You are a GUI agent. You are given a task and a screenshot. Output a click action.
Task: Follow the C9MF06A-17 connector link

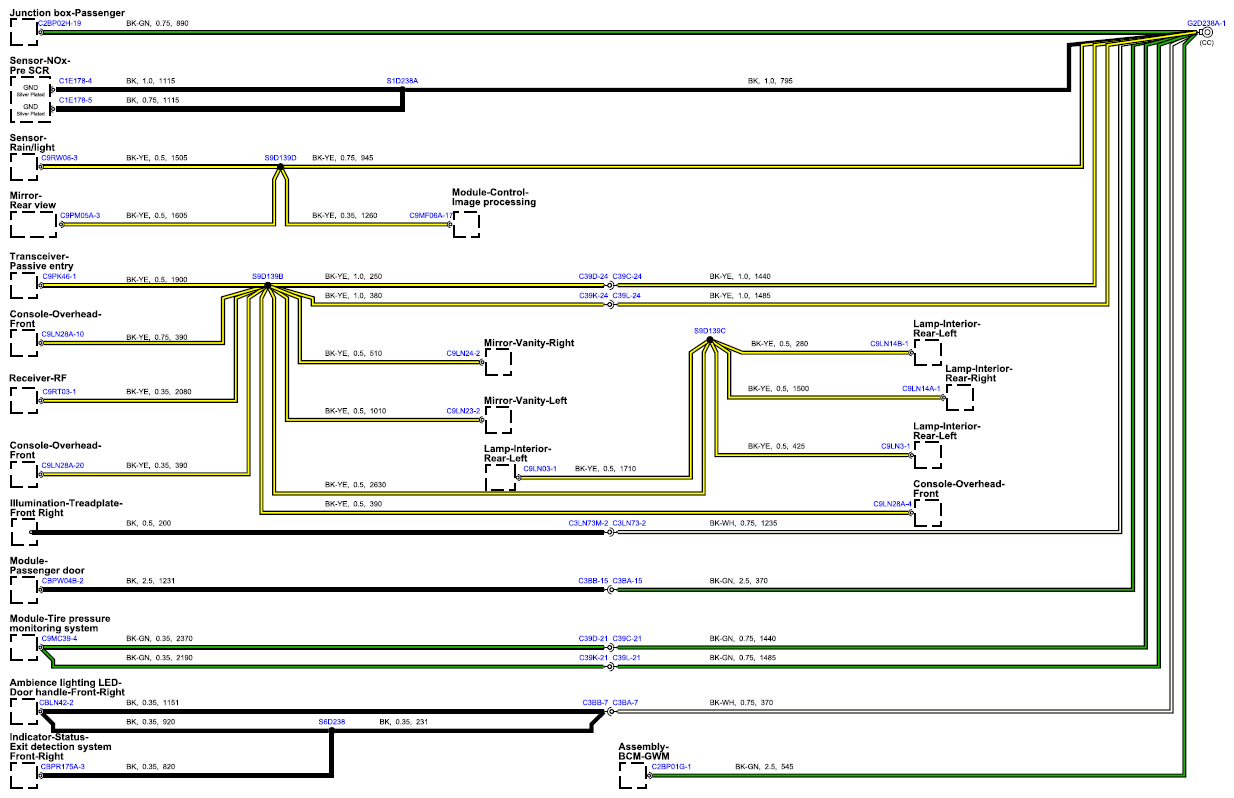click(431, 215)
